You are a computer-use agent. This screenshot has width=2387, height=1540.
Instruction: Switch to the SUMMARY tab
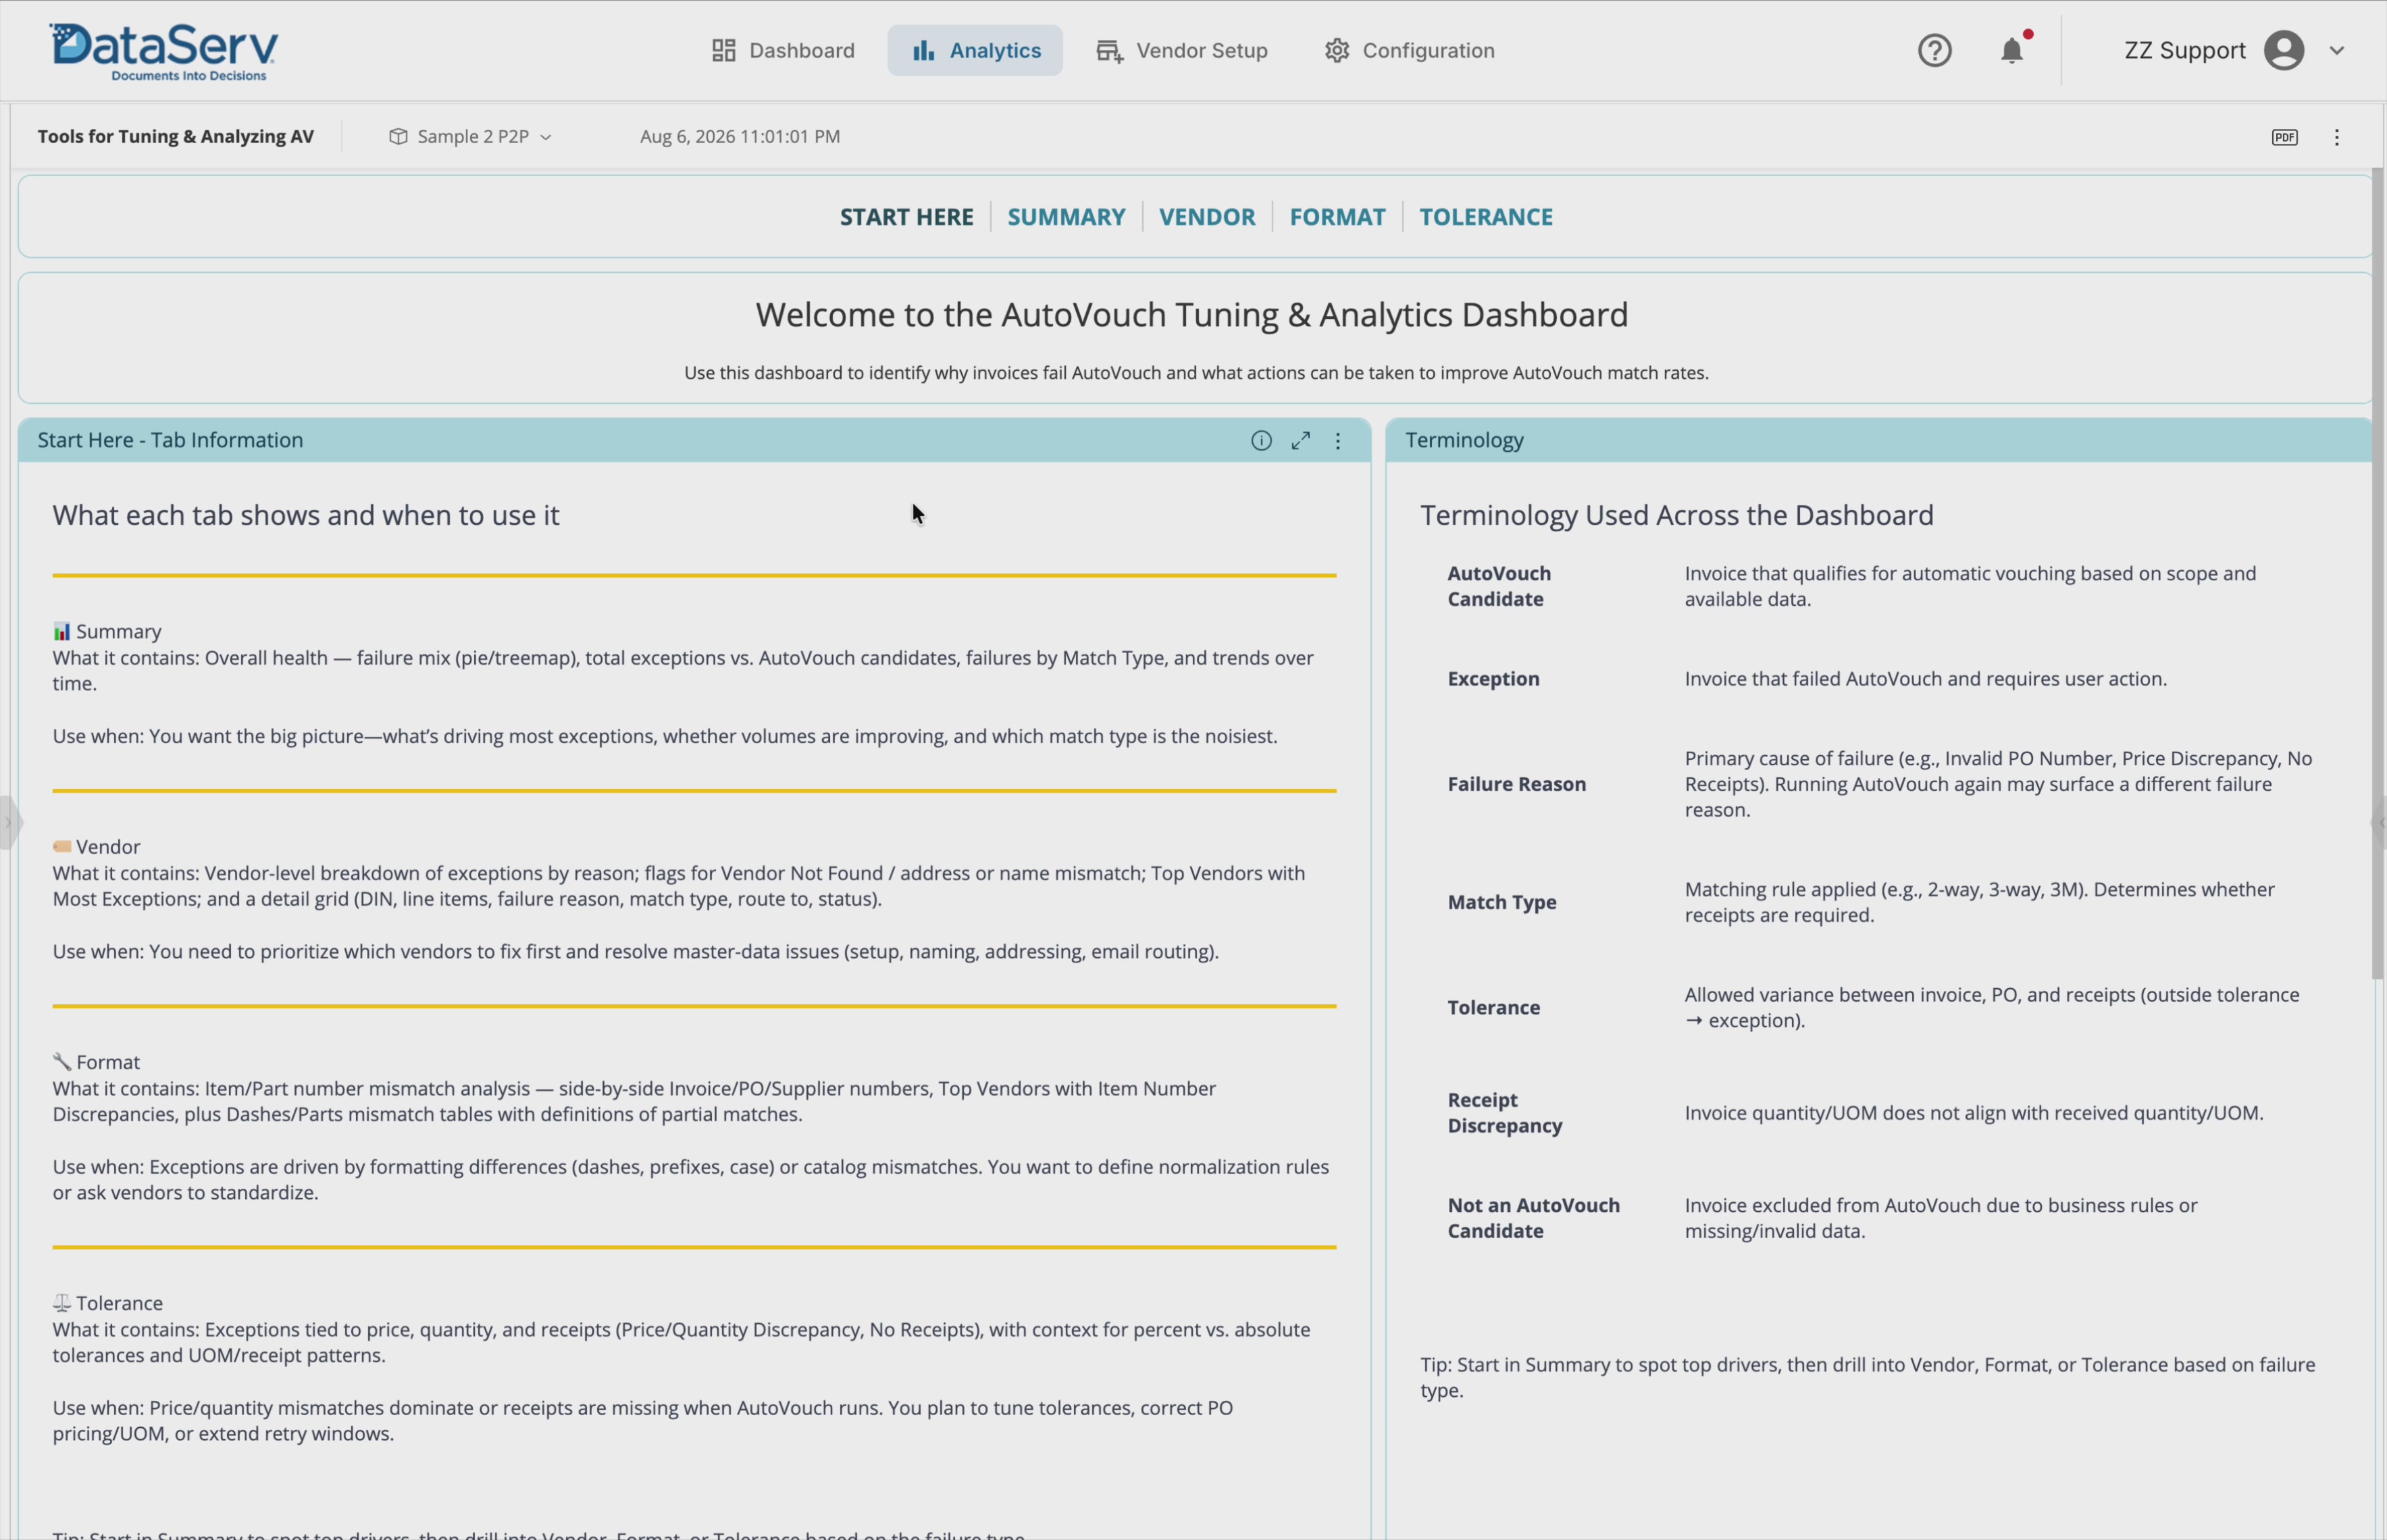coord(1066,217)
